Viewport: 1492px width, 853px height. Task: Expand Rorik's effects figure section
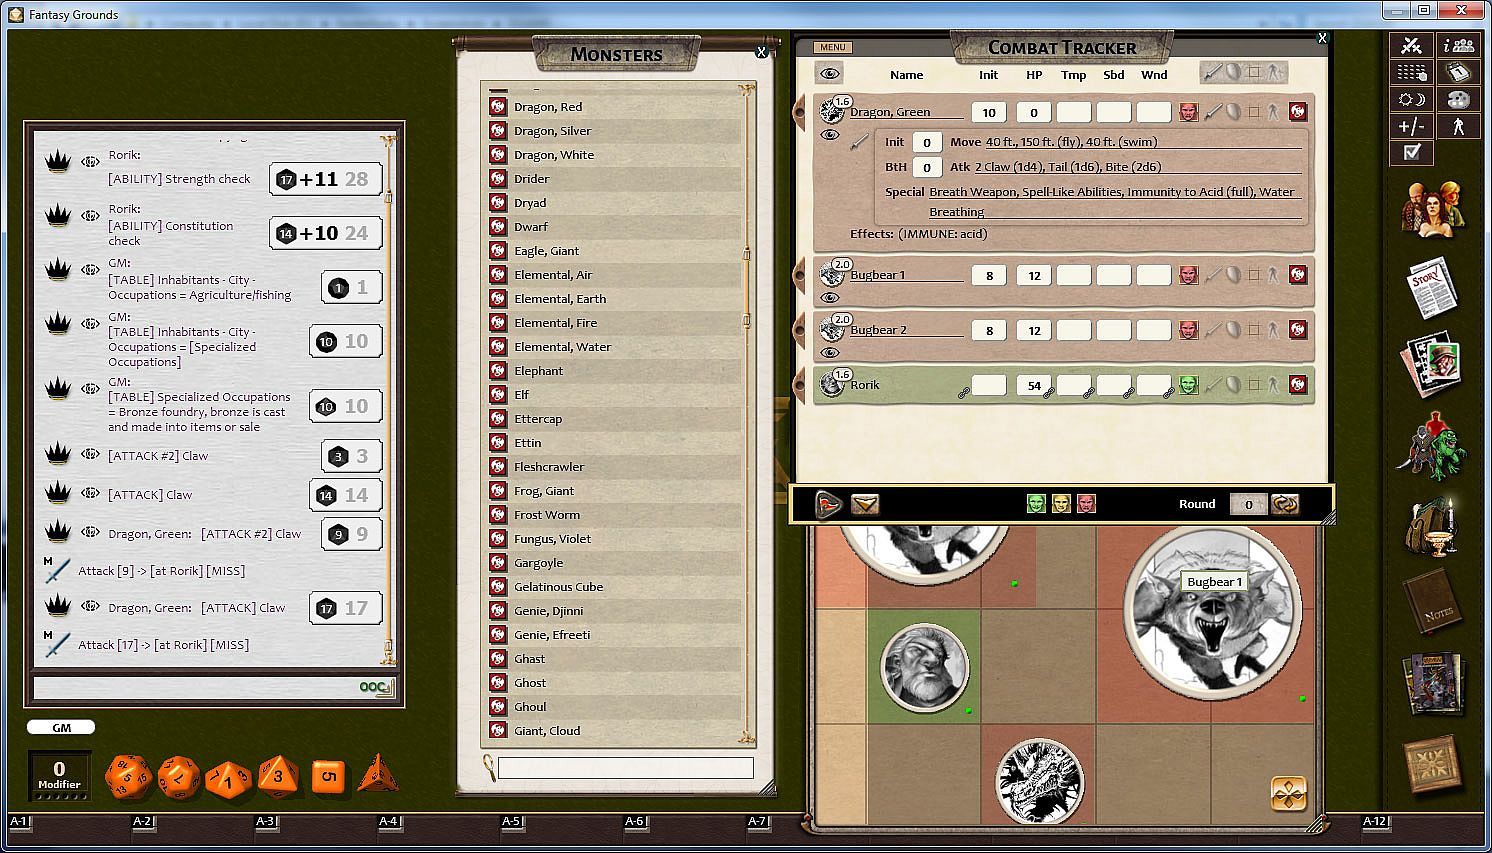pos(1274,385)
